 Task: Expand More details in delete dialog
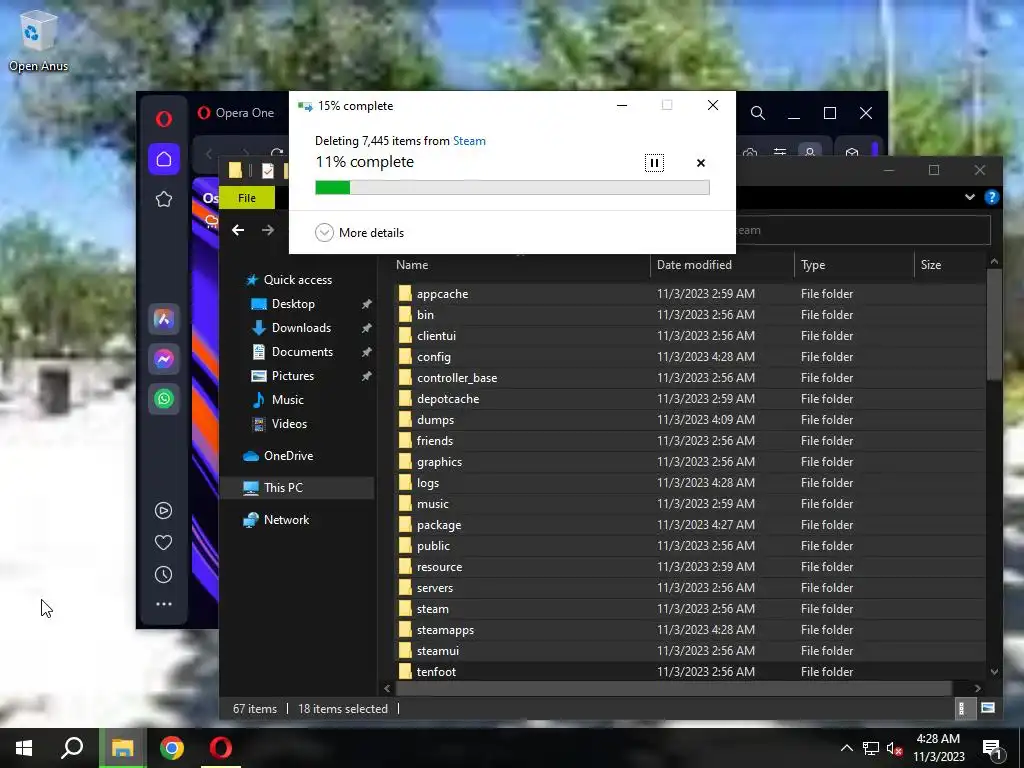click(360, 232)
